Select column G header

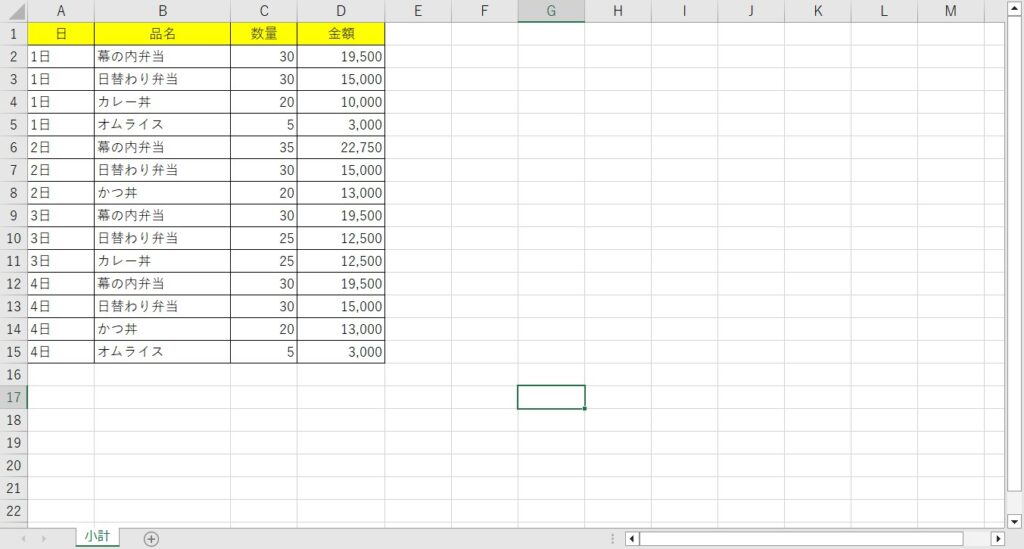[x=551, y=11]
